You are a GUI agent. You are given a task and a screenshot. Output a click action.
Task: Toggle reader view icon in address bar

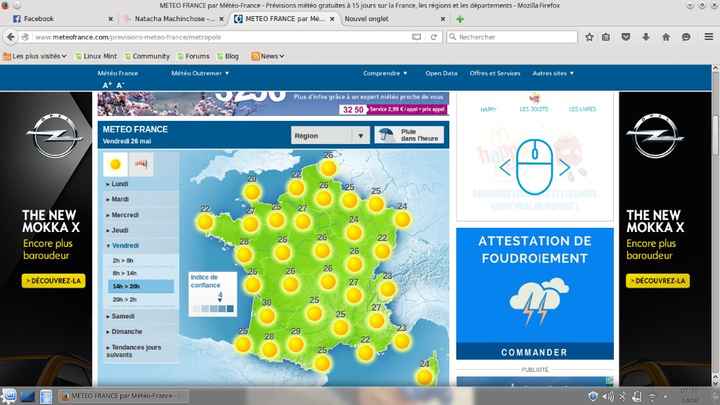[x=416, y=37]
